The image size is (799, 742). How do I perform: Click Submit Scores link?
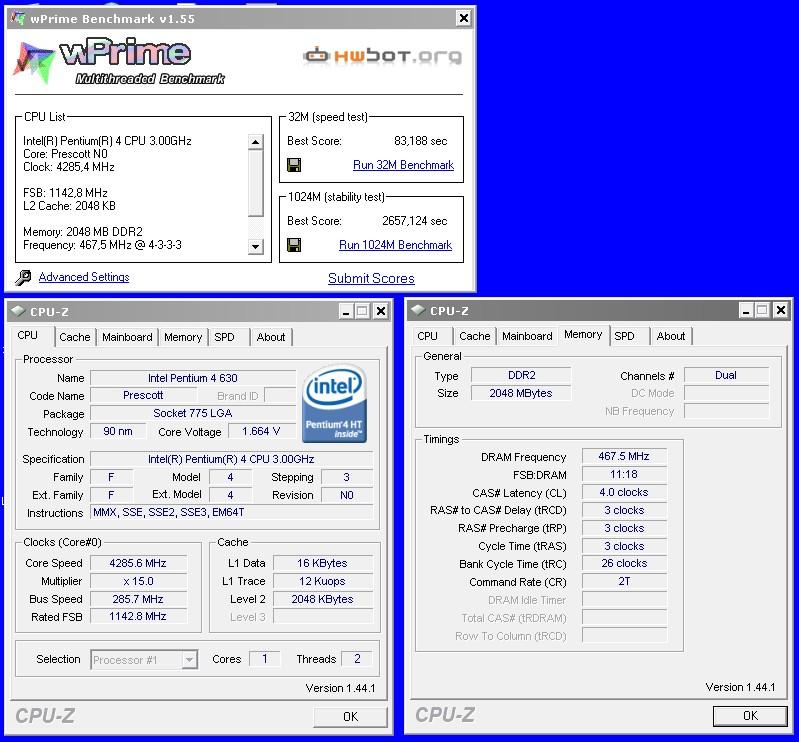(x=371, y=278)
